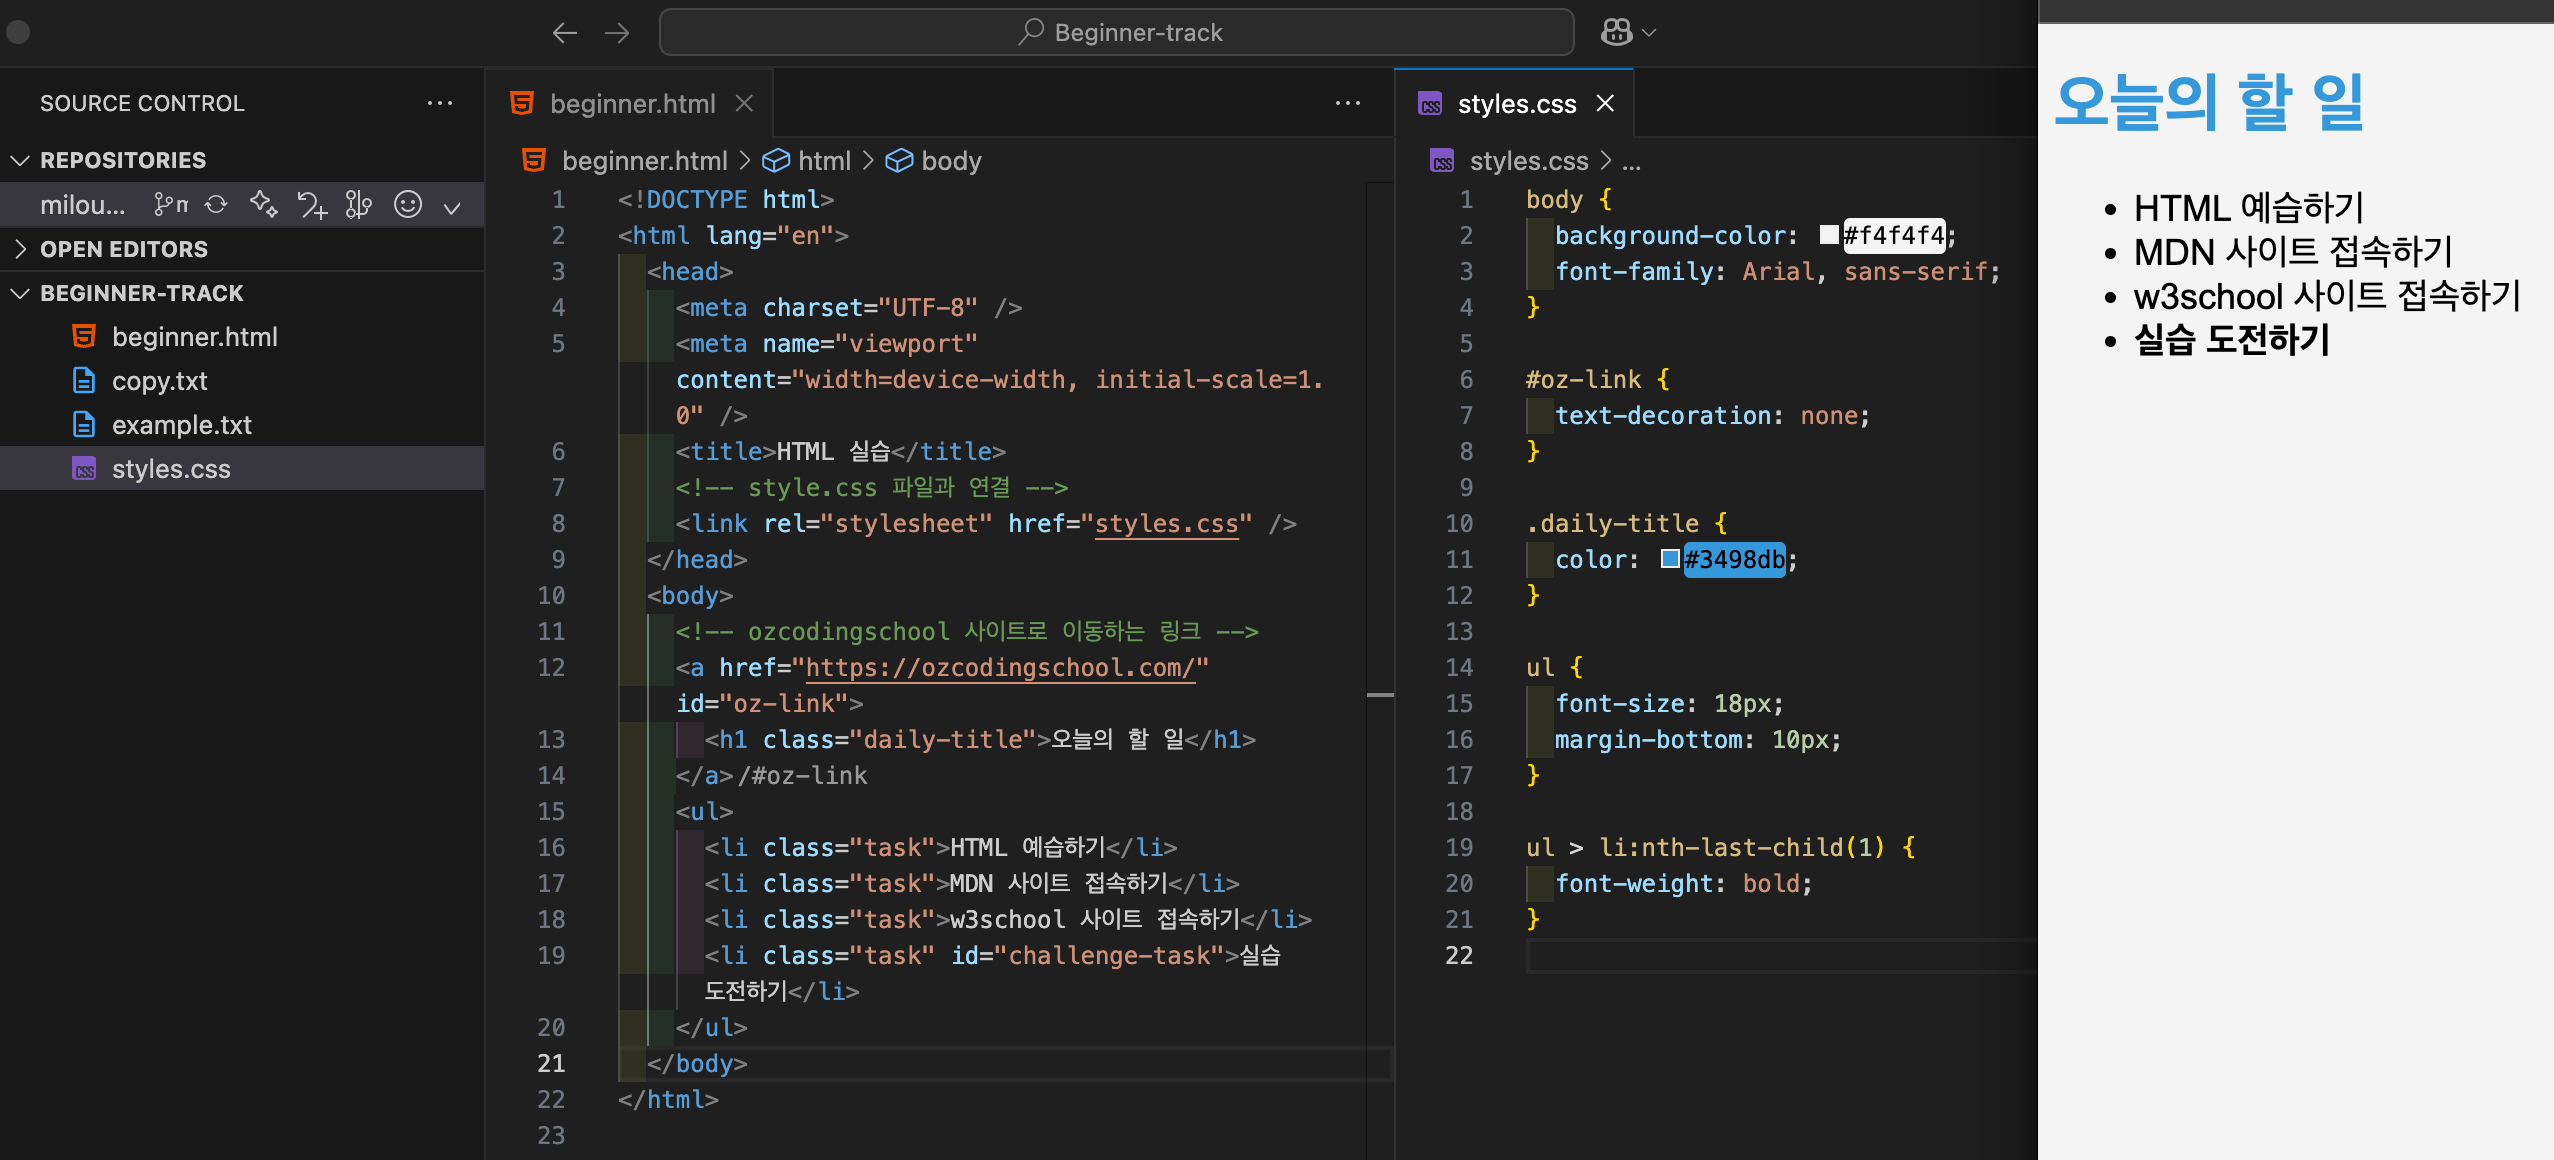Click the smiley face icon

coord(407,205)
